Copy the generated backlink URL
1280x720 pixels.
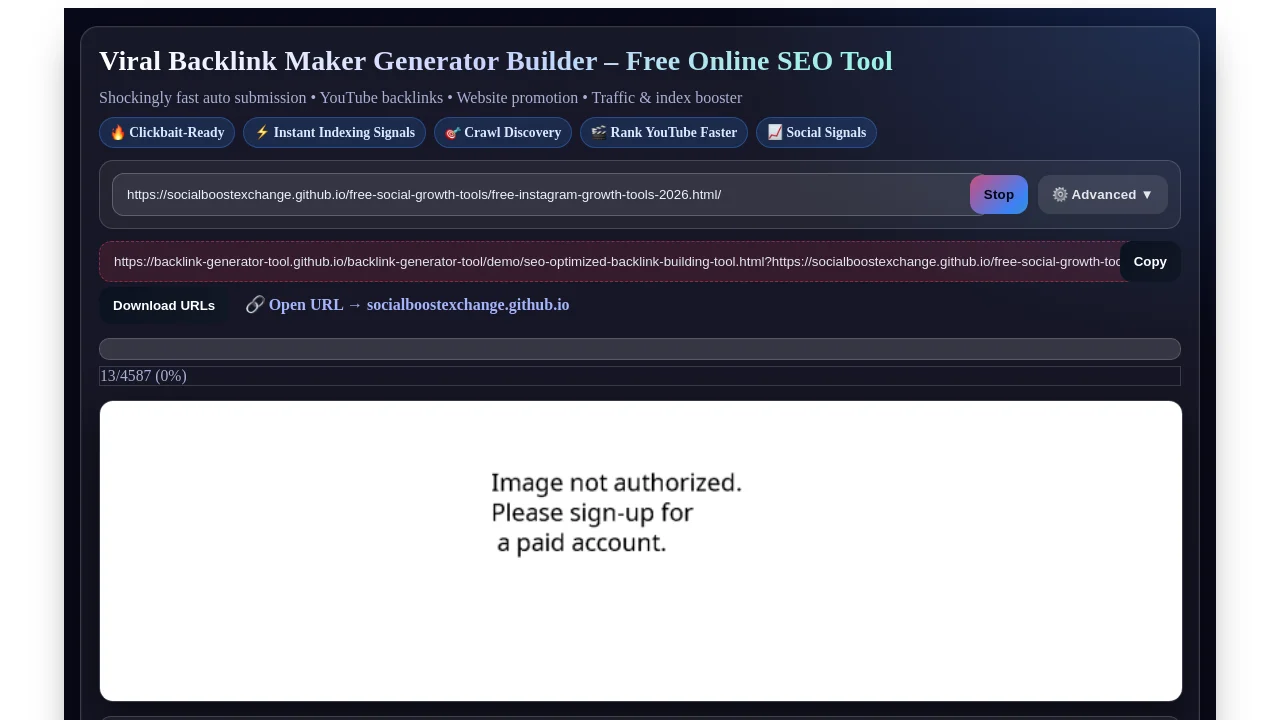[1150, 262]
